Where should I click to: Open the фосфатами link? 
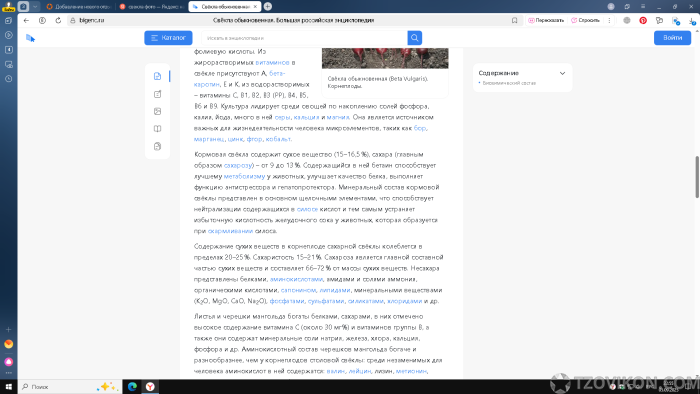(x=287, y=301)
